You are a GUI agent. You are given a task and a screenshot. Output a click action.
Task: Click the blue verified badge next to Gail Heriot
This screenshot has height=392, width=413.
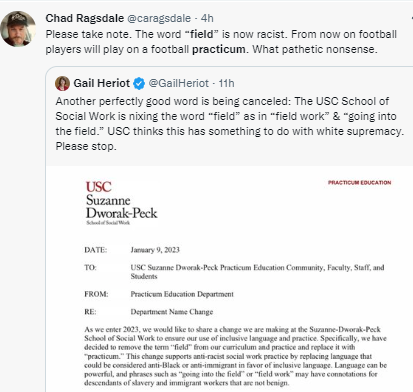click(139, 84)
